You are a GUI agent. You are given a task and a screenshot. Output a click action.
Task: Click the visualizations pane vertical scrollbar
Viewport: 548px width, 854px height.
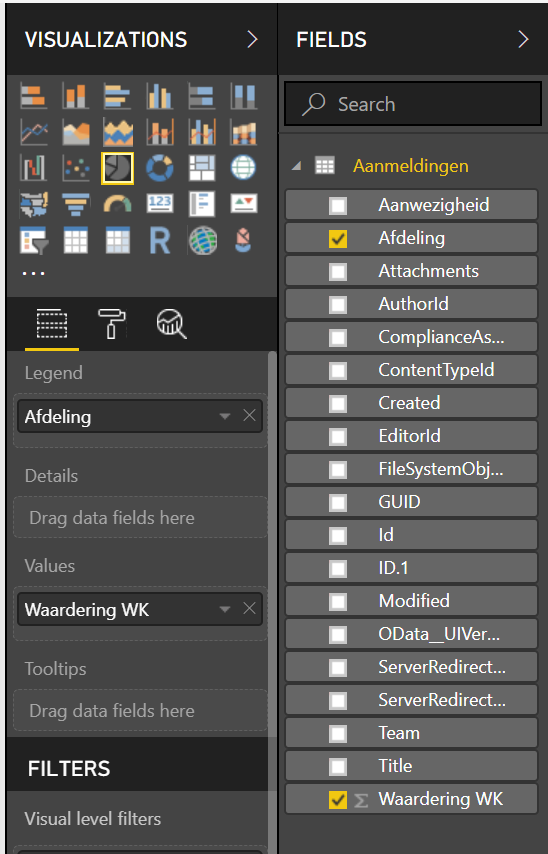(x=272, y=545)
